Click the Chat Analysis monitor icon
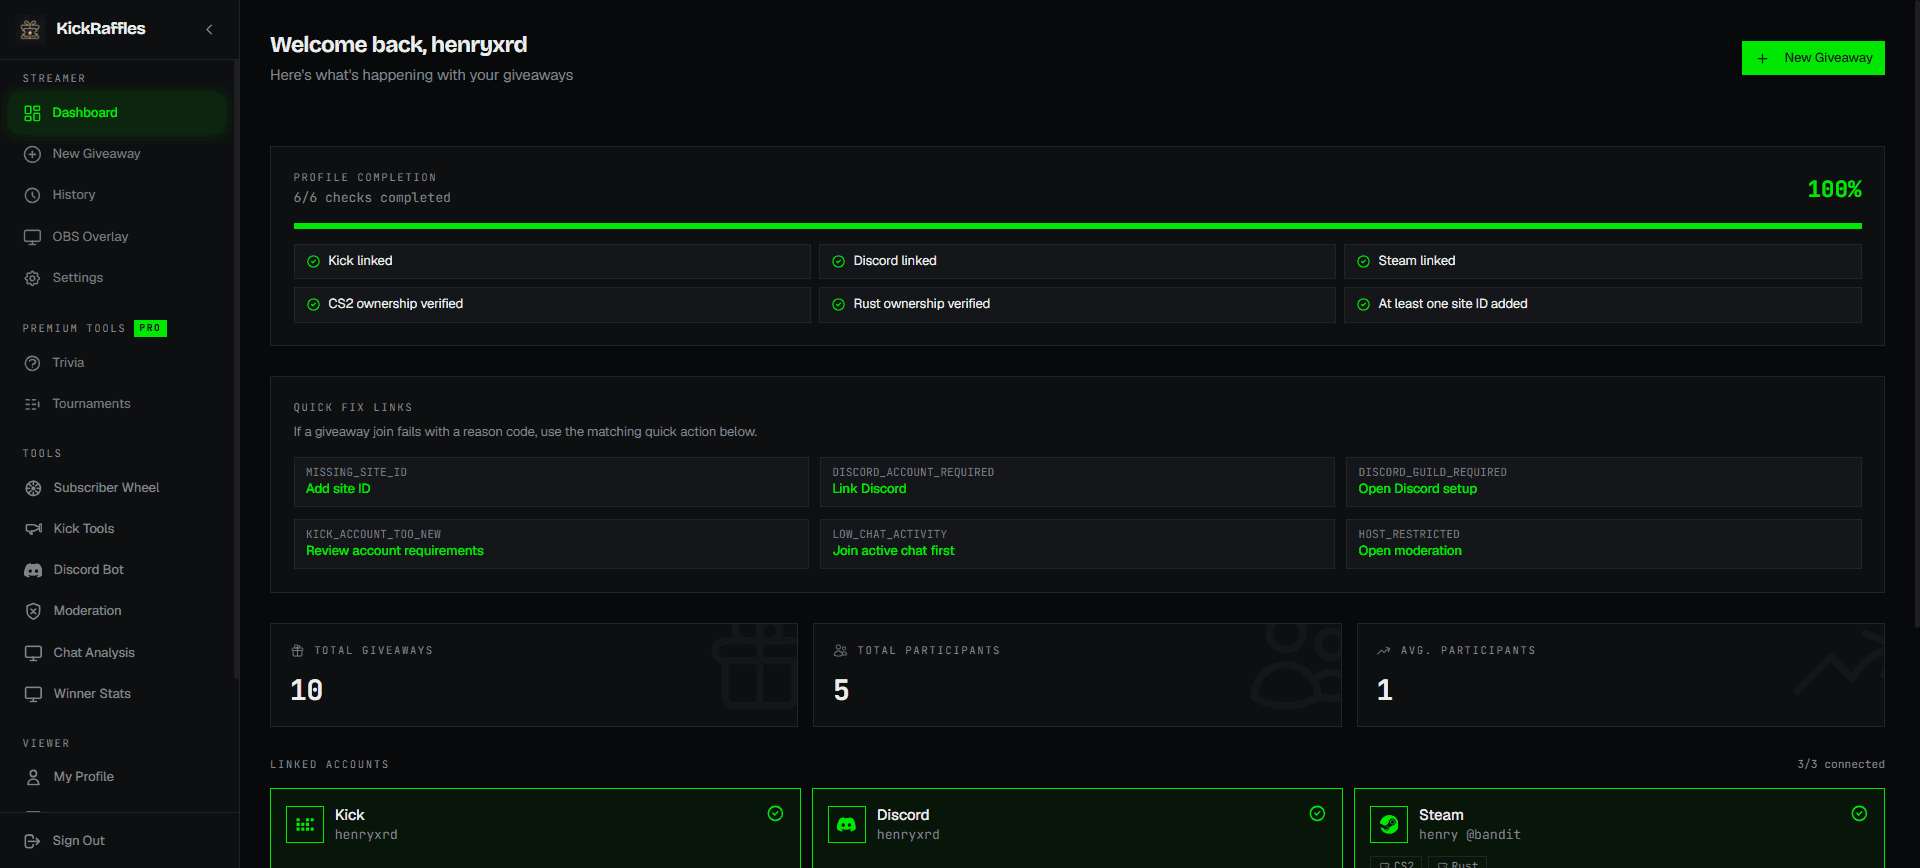The height and width of the screenshot is (868, 1920). [x=33, y=653]
